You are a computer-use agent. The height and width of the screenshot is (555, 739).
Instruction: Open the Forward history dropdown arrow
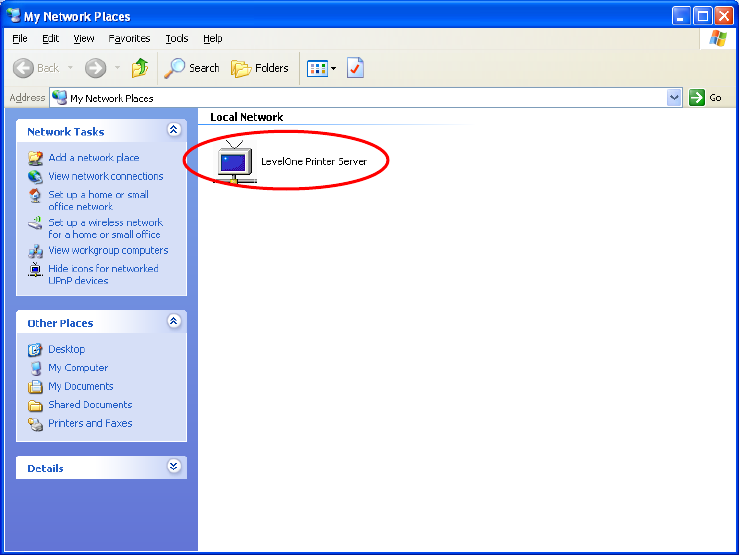pyautogui.click(x=117, y=68)
